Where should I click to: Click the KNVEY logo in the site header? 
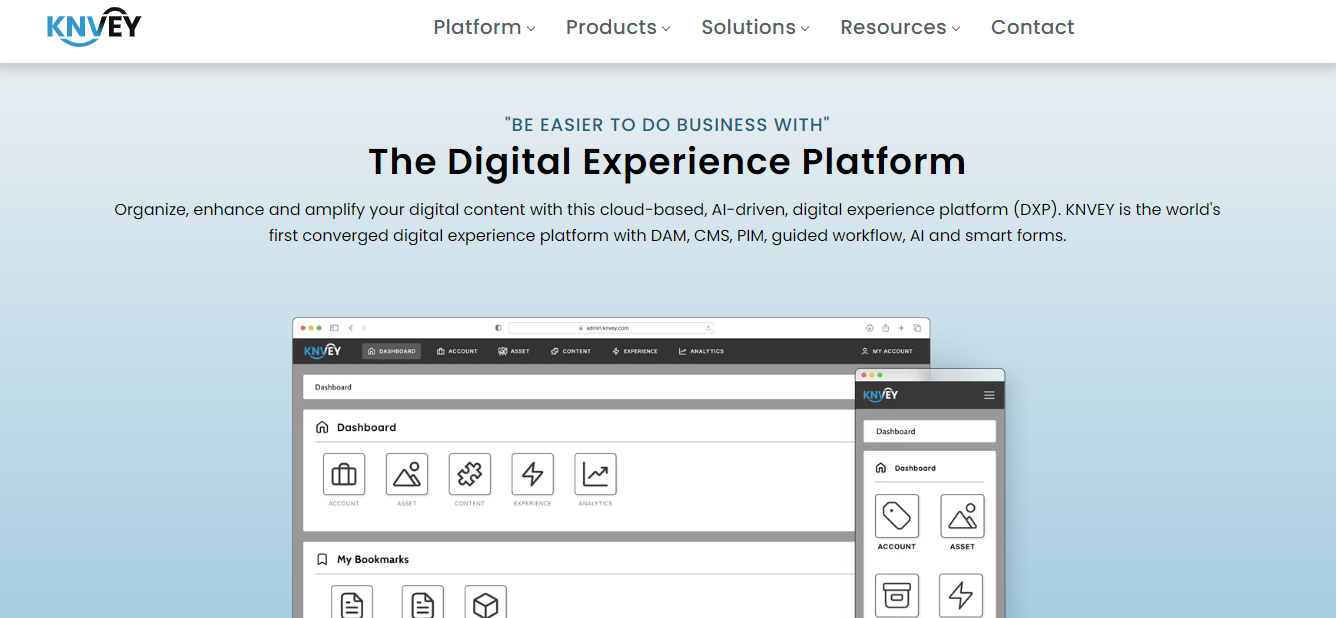(x=94, y=27)
